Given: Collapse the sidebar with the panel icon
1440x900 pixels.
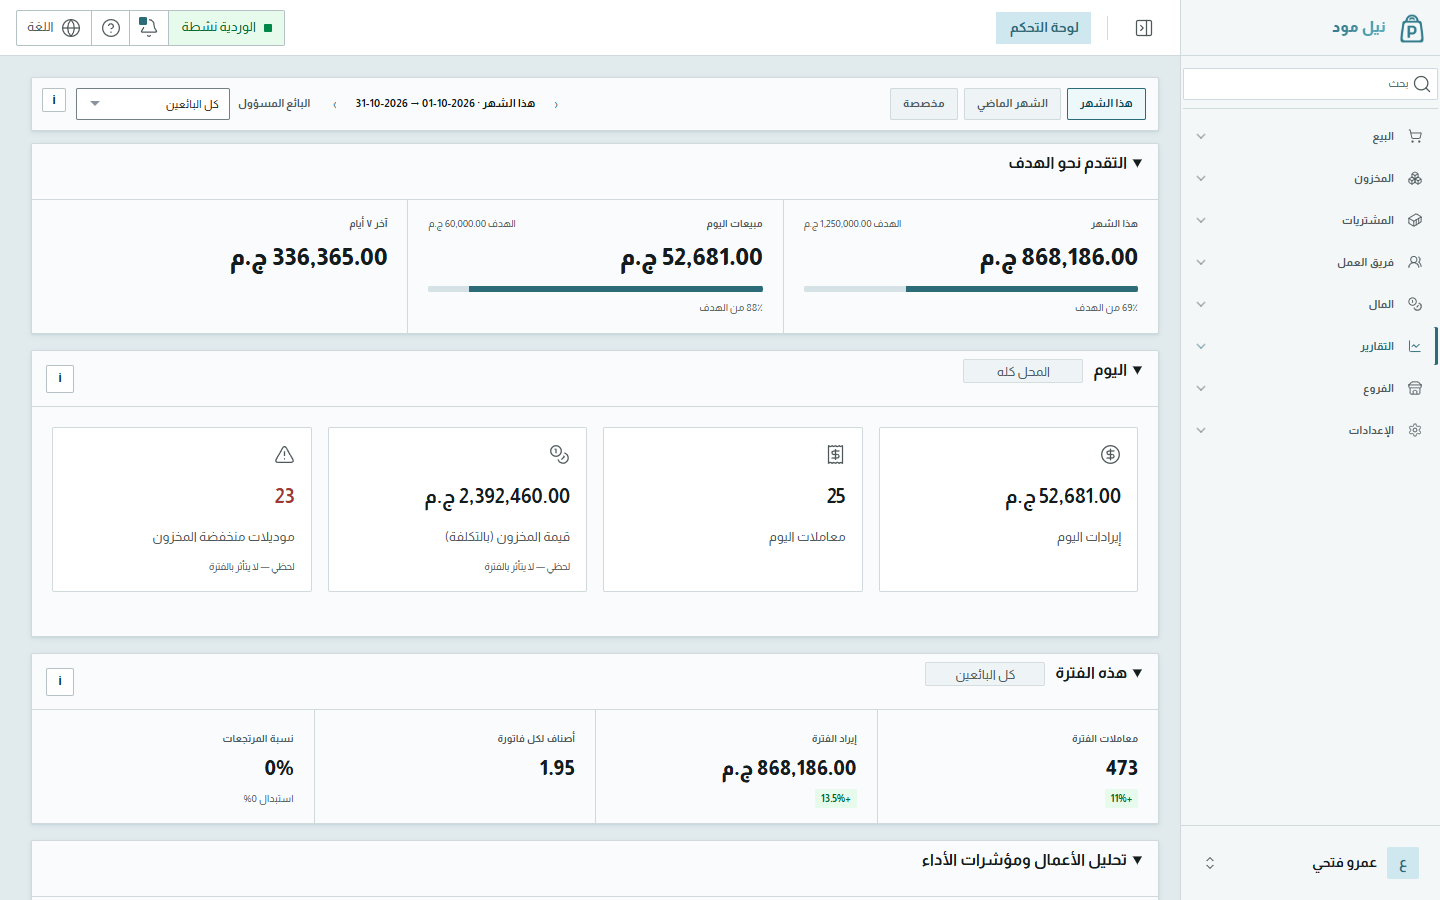Looking at the screenshot, I should (x=1144, y=28).
